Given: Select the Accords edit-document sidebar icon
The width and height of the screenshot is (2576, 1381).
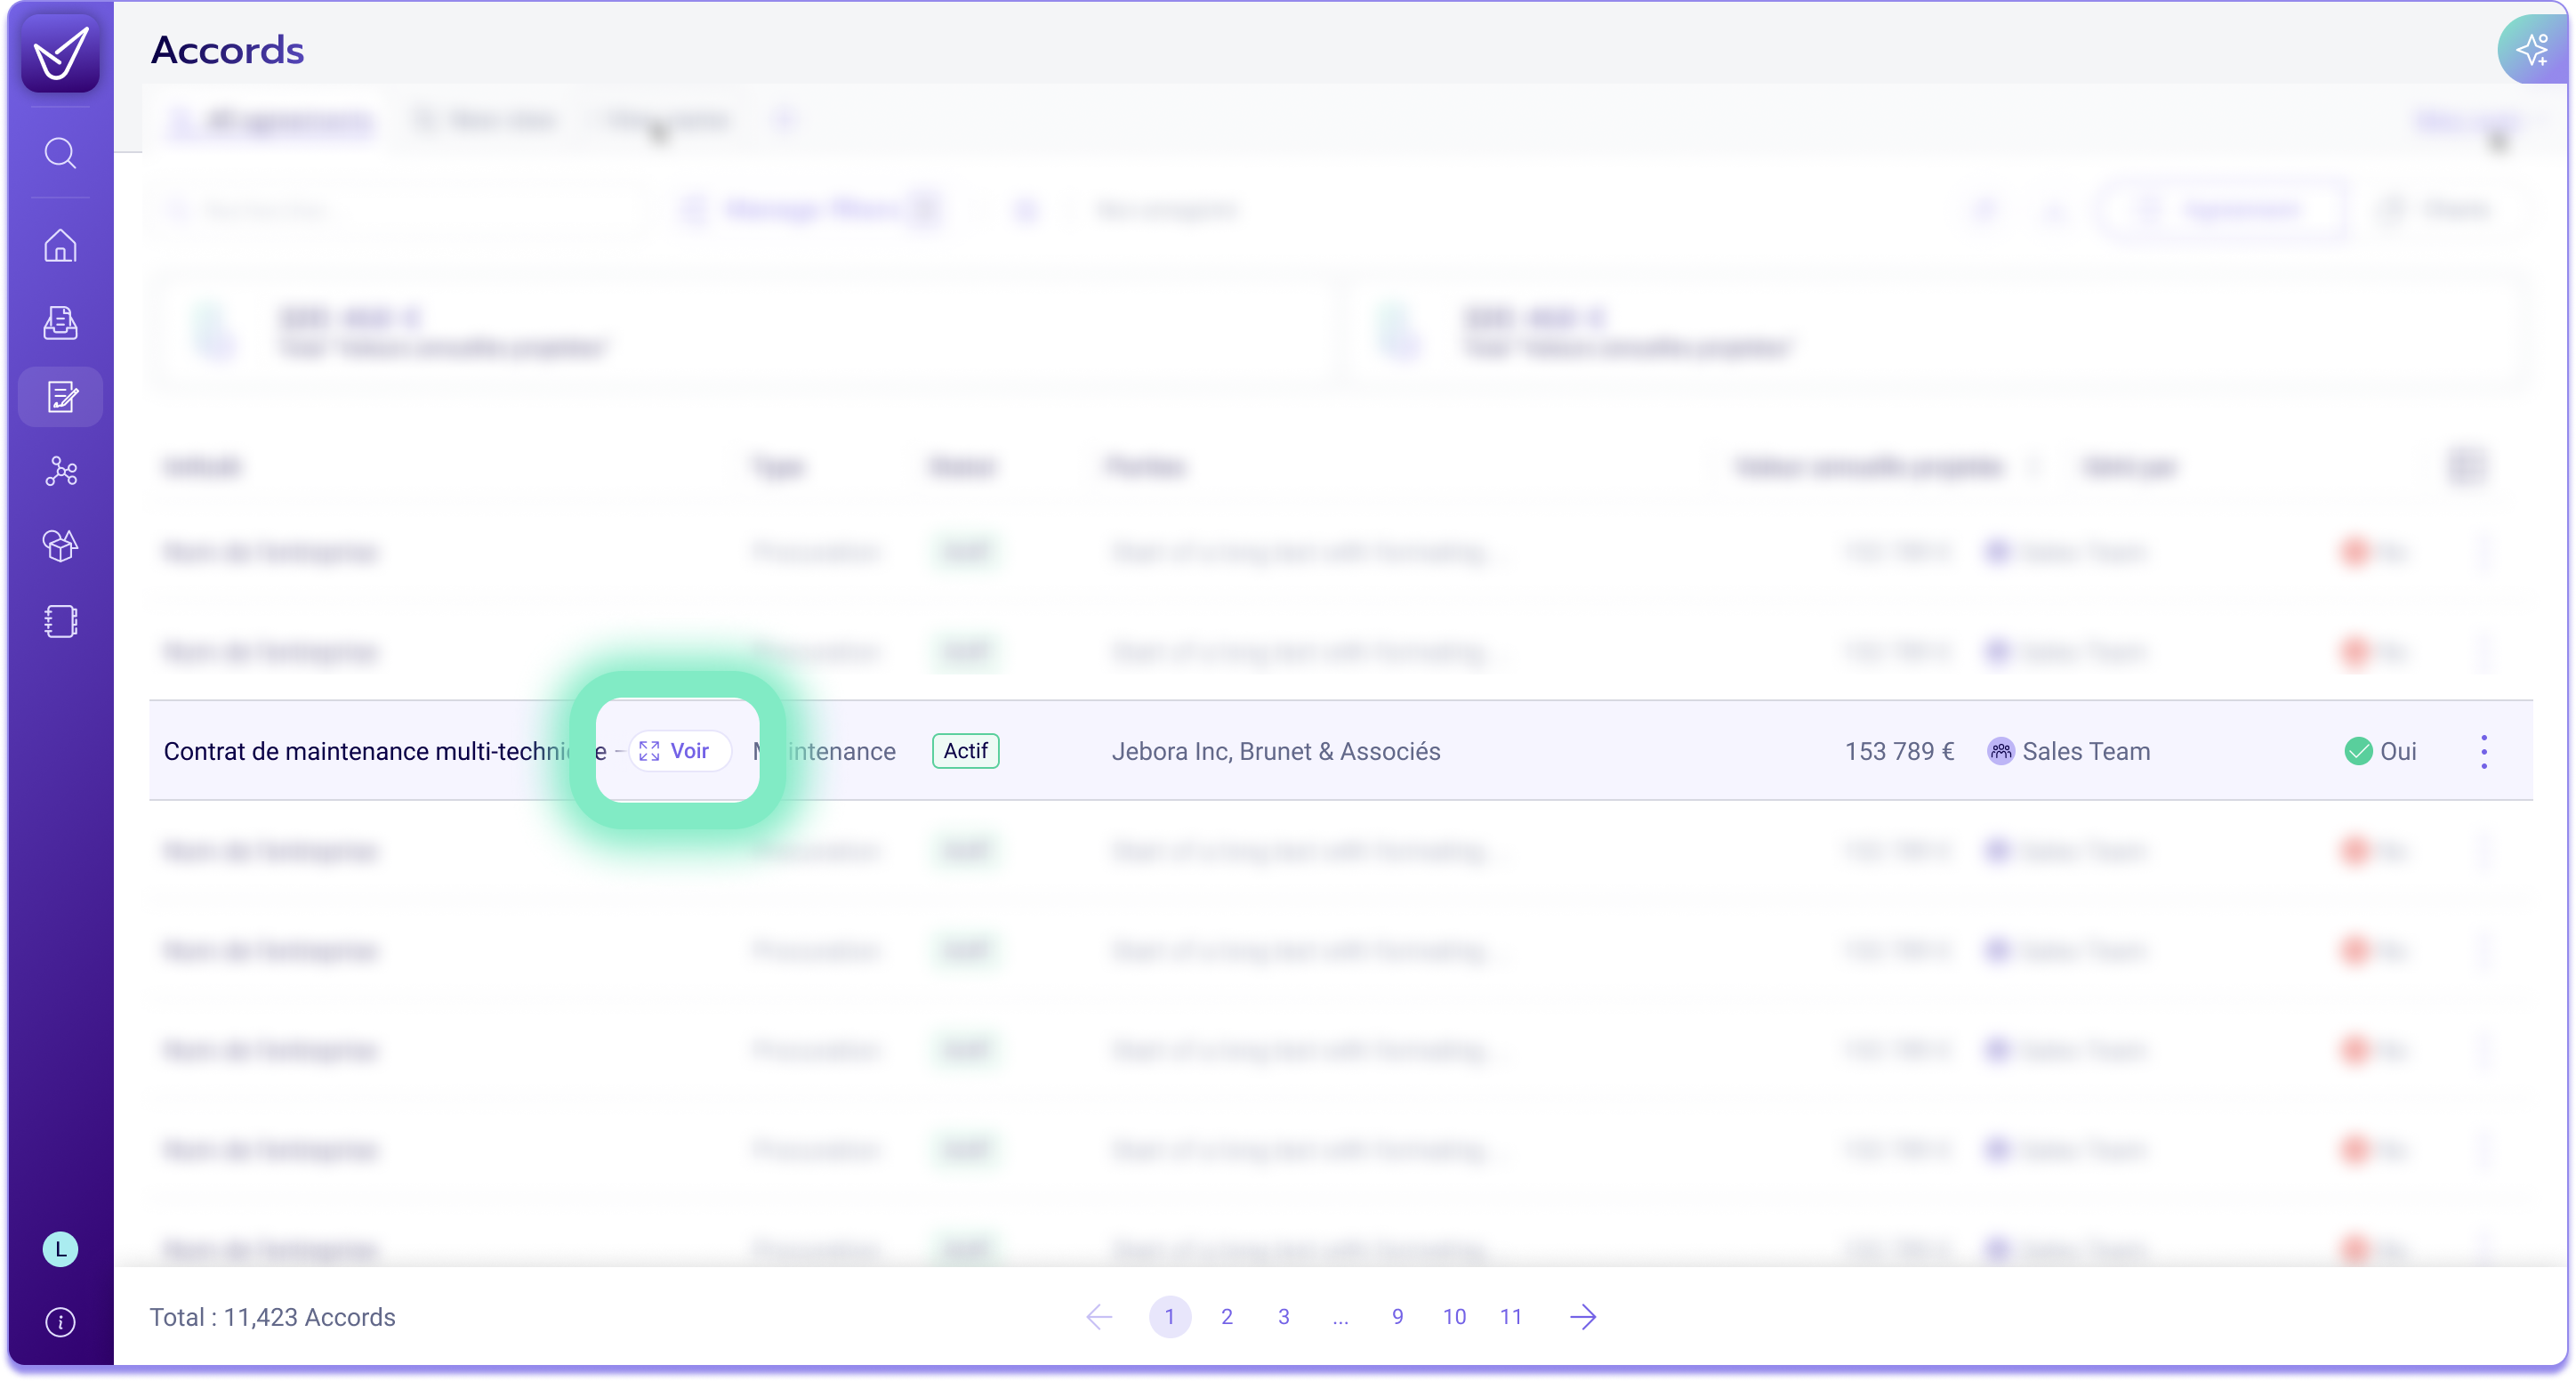Looking at the screenshot, I should click(60, 397).
